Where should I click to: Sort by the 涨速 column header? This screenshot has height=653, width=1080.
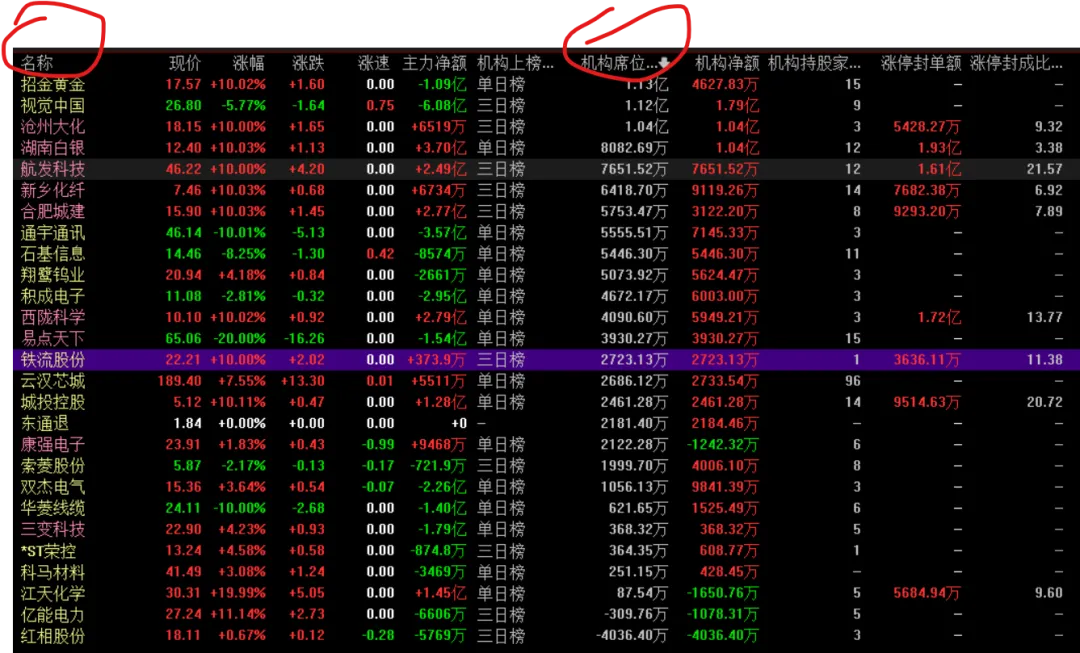tap(374, 63)
